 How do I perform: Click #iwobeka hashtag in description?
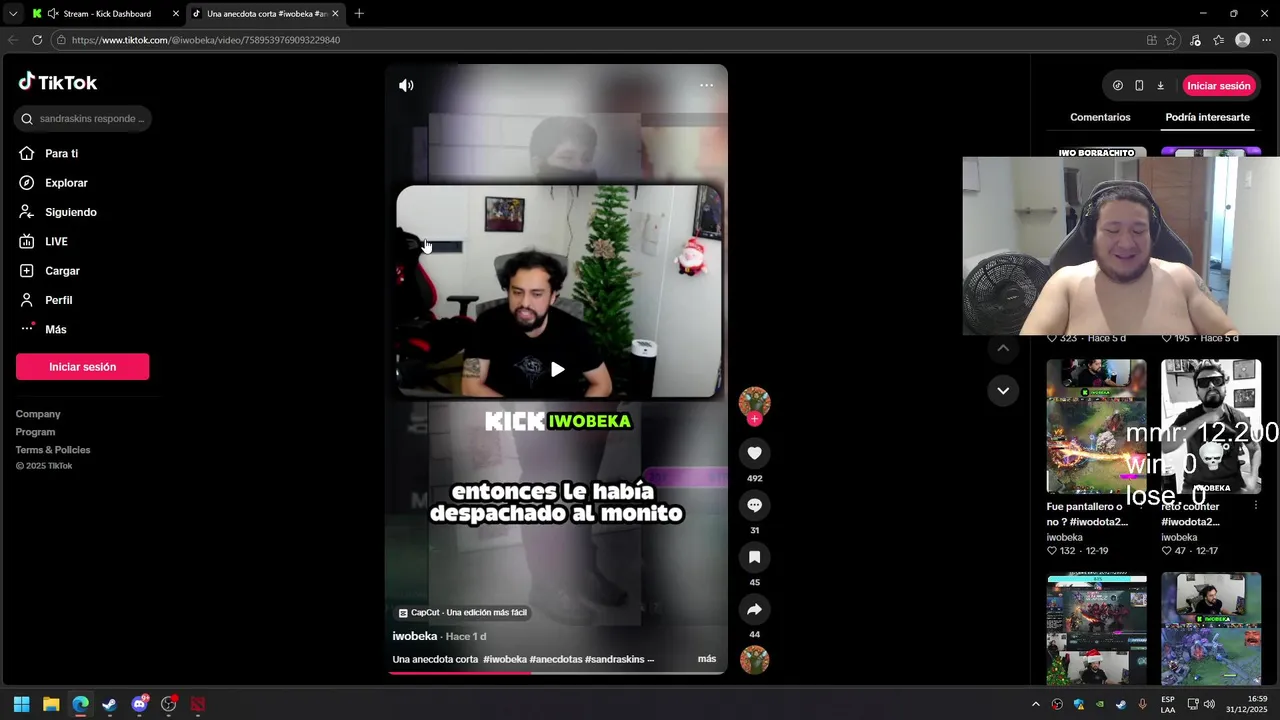[x=505, y=659]
